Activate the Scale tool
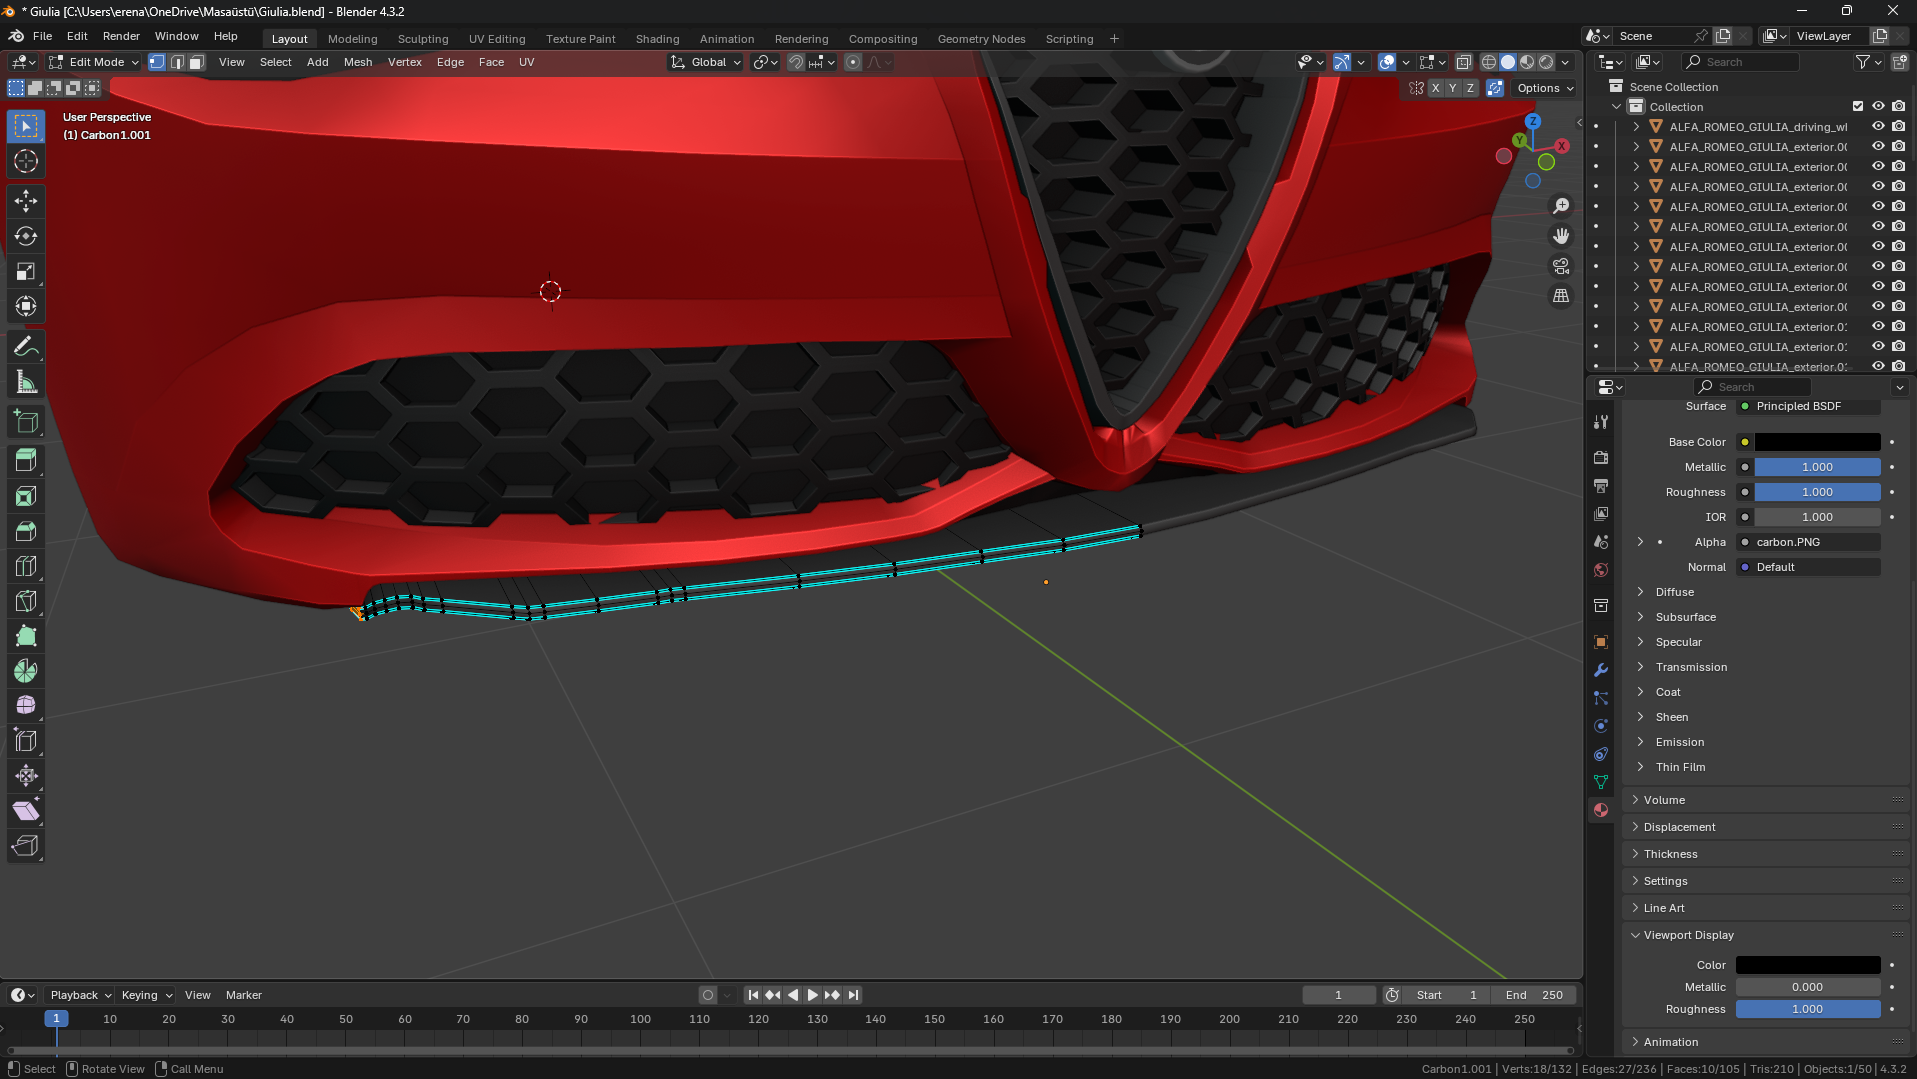This screenshot has width=1917, height=1079. coord(26,271)
